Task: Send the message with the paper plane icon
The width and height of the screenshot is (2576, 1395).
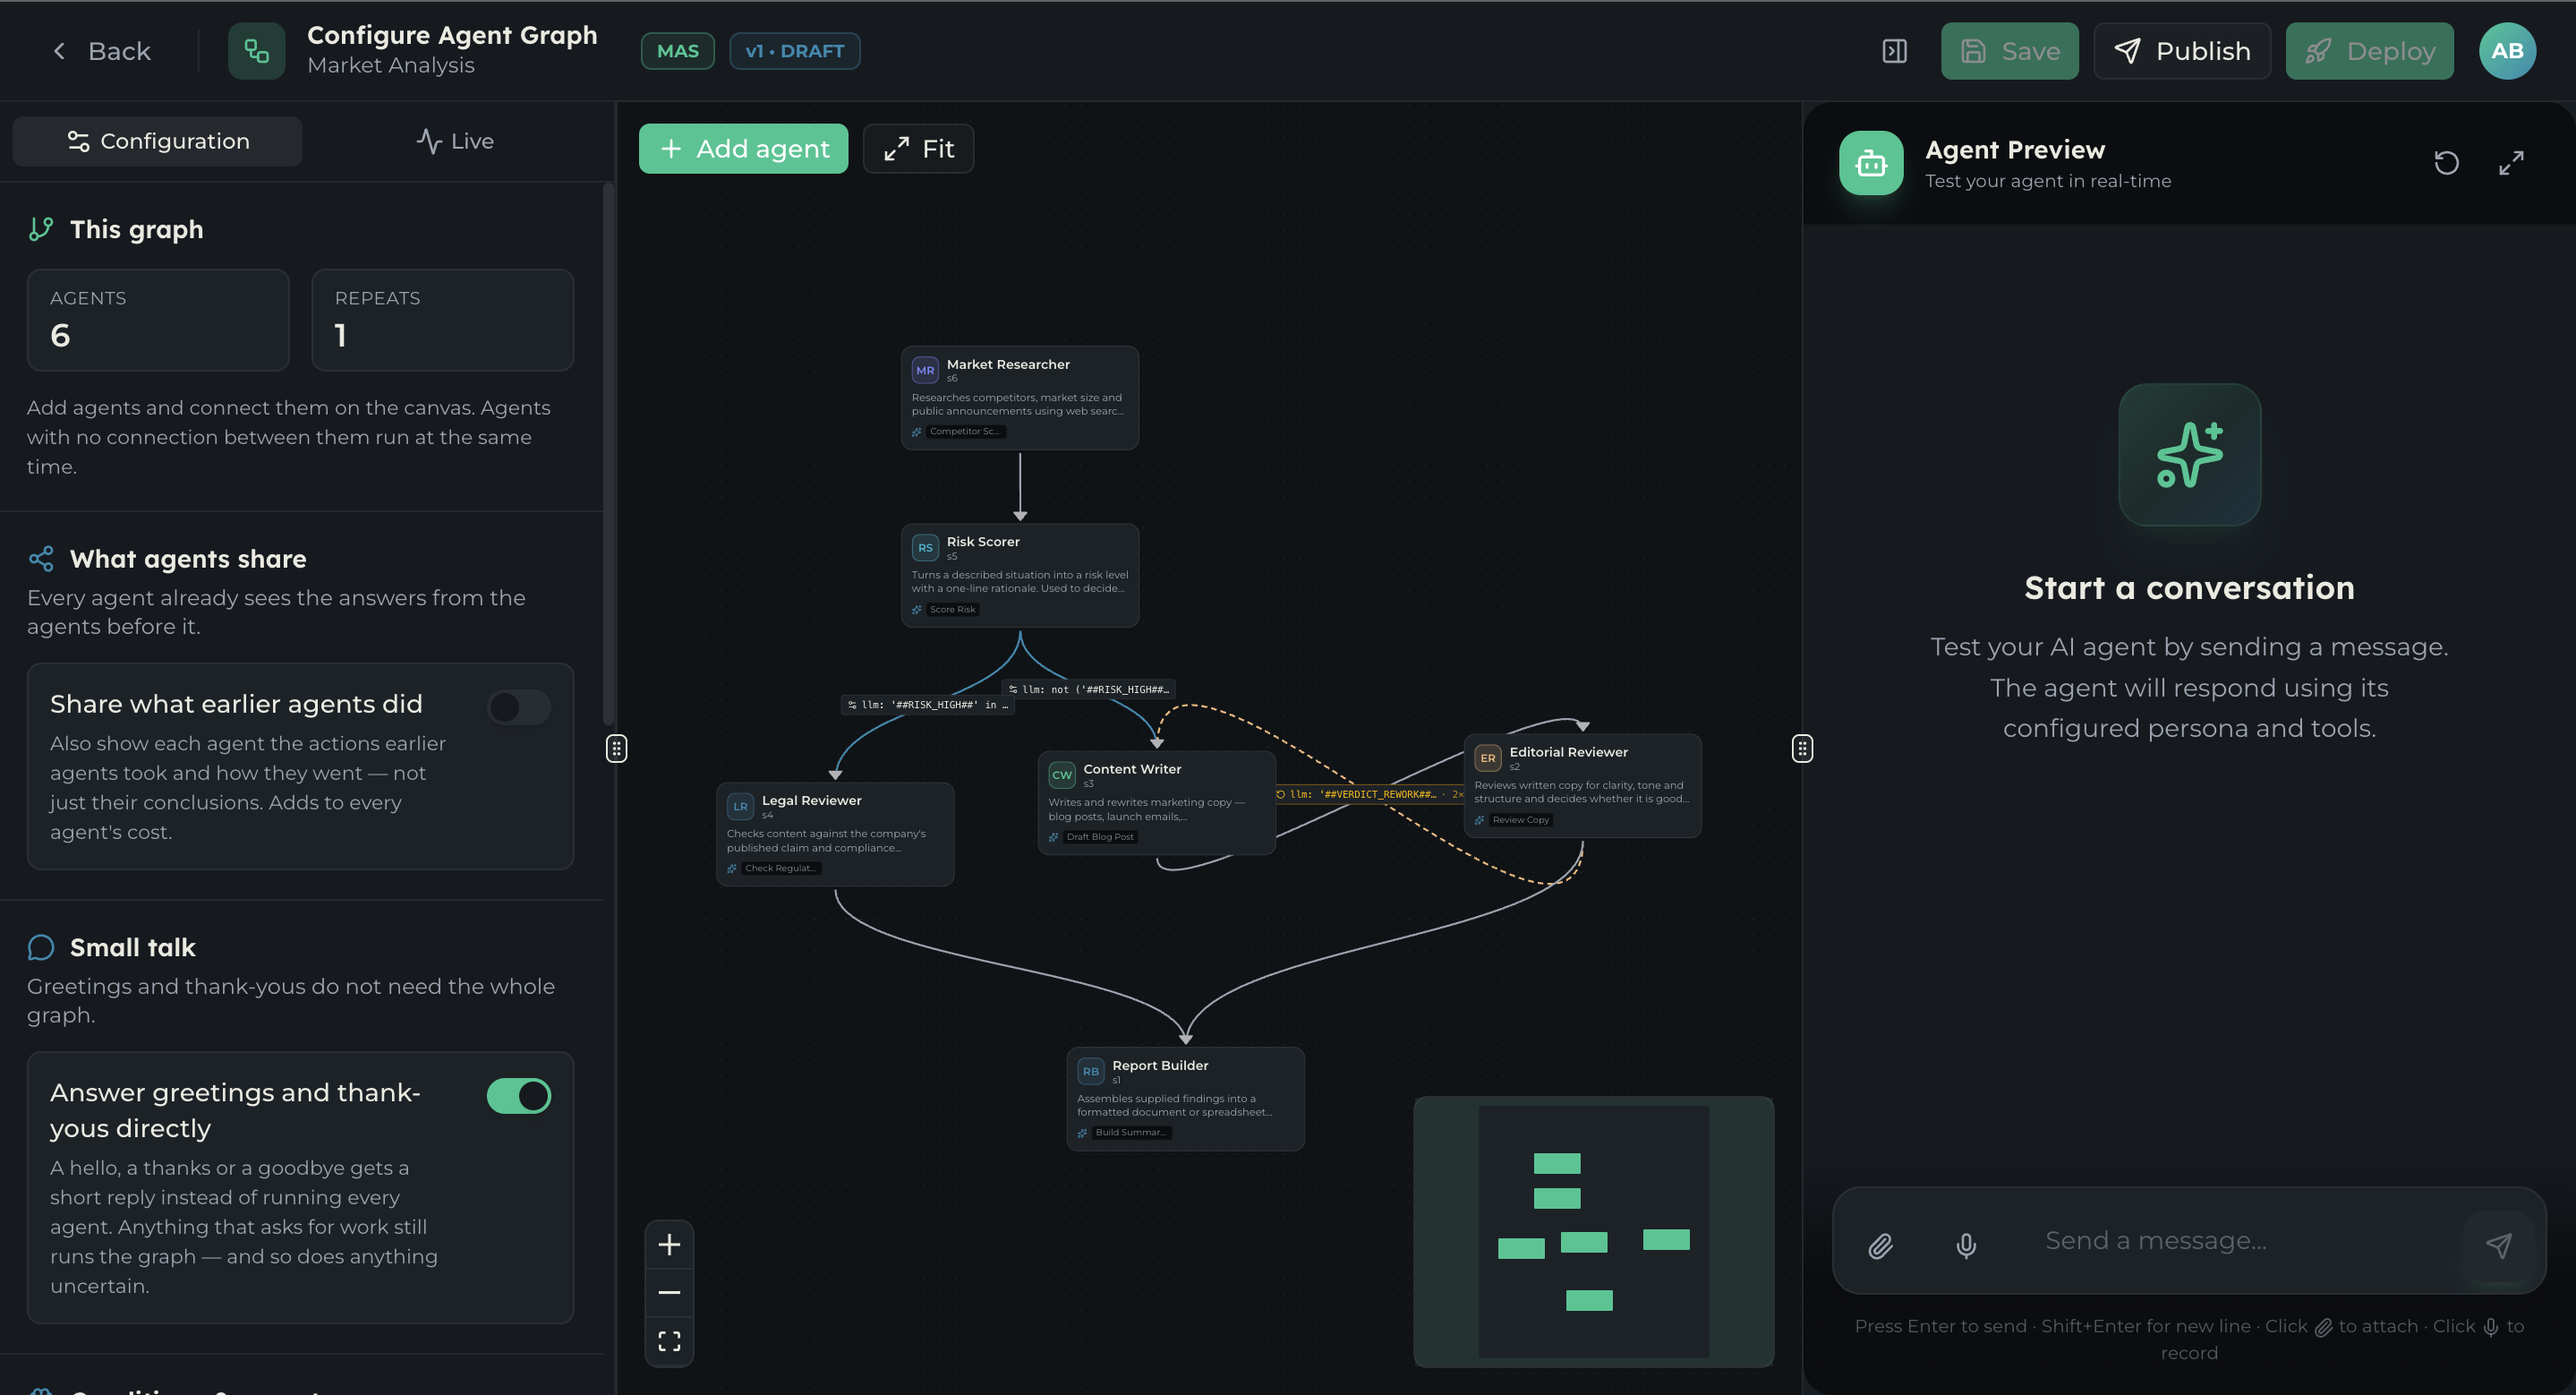Action: pyautogui.click(x=2498, y=1245)
